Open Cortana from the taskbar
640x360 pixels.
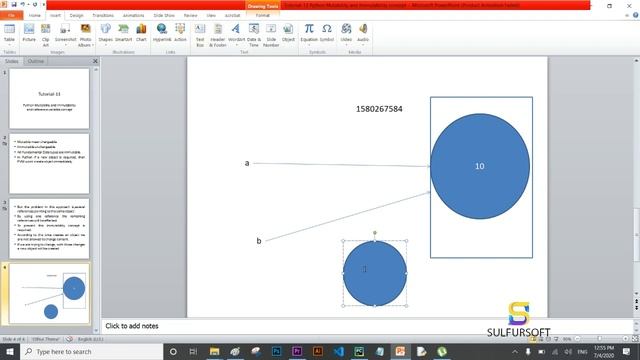[x=173, y=351]
